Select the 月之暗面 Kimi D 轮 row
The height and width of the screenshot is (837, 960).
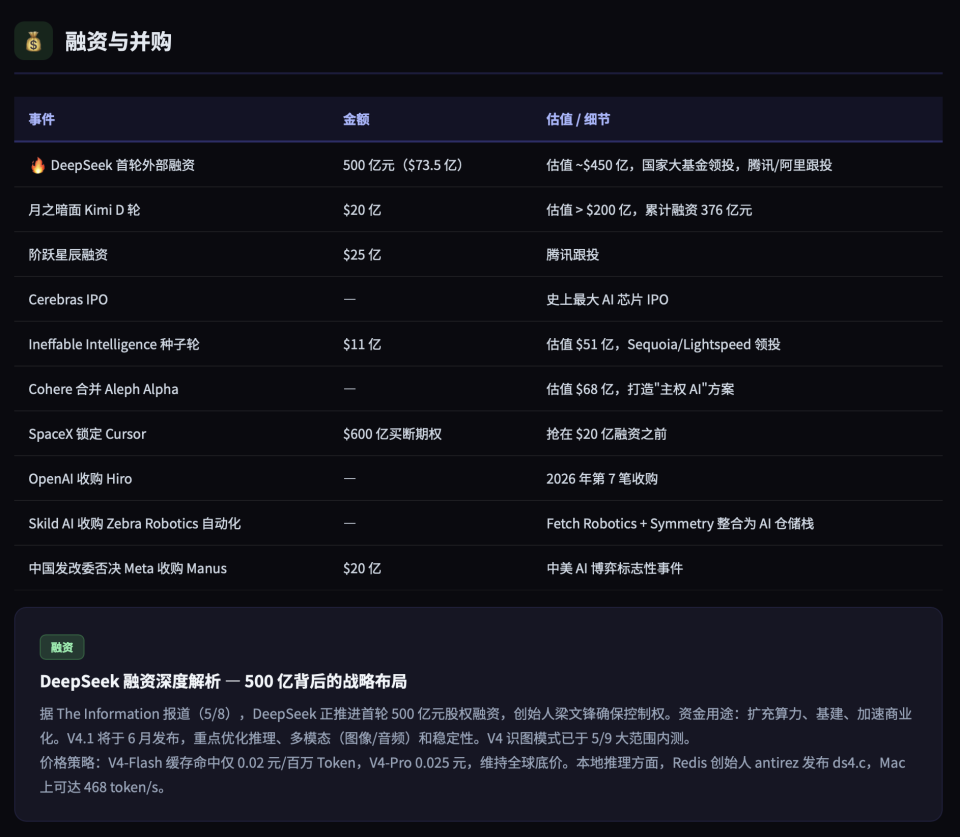[x=478, y=210]
